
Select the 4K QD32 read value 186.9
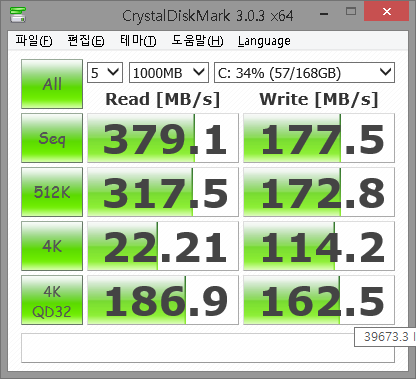click(x=163, y=300)
